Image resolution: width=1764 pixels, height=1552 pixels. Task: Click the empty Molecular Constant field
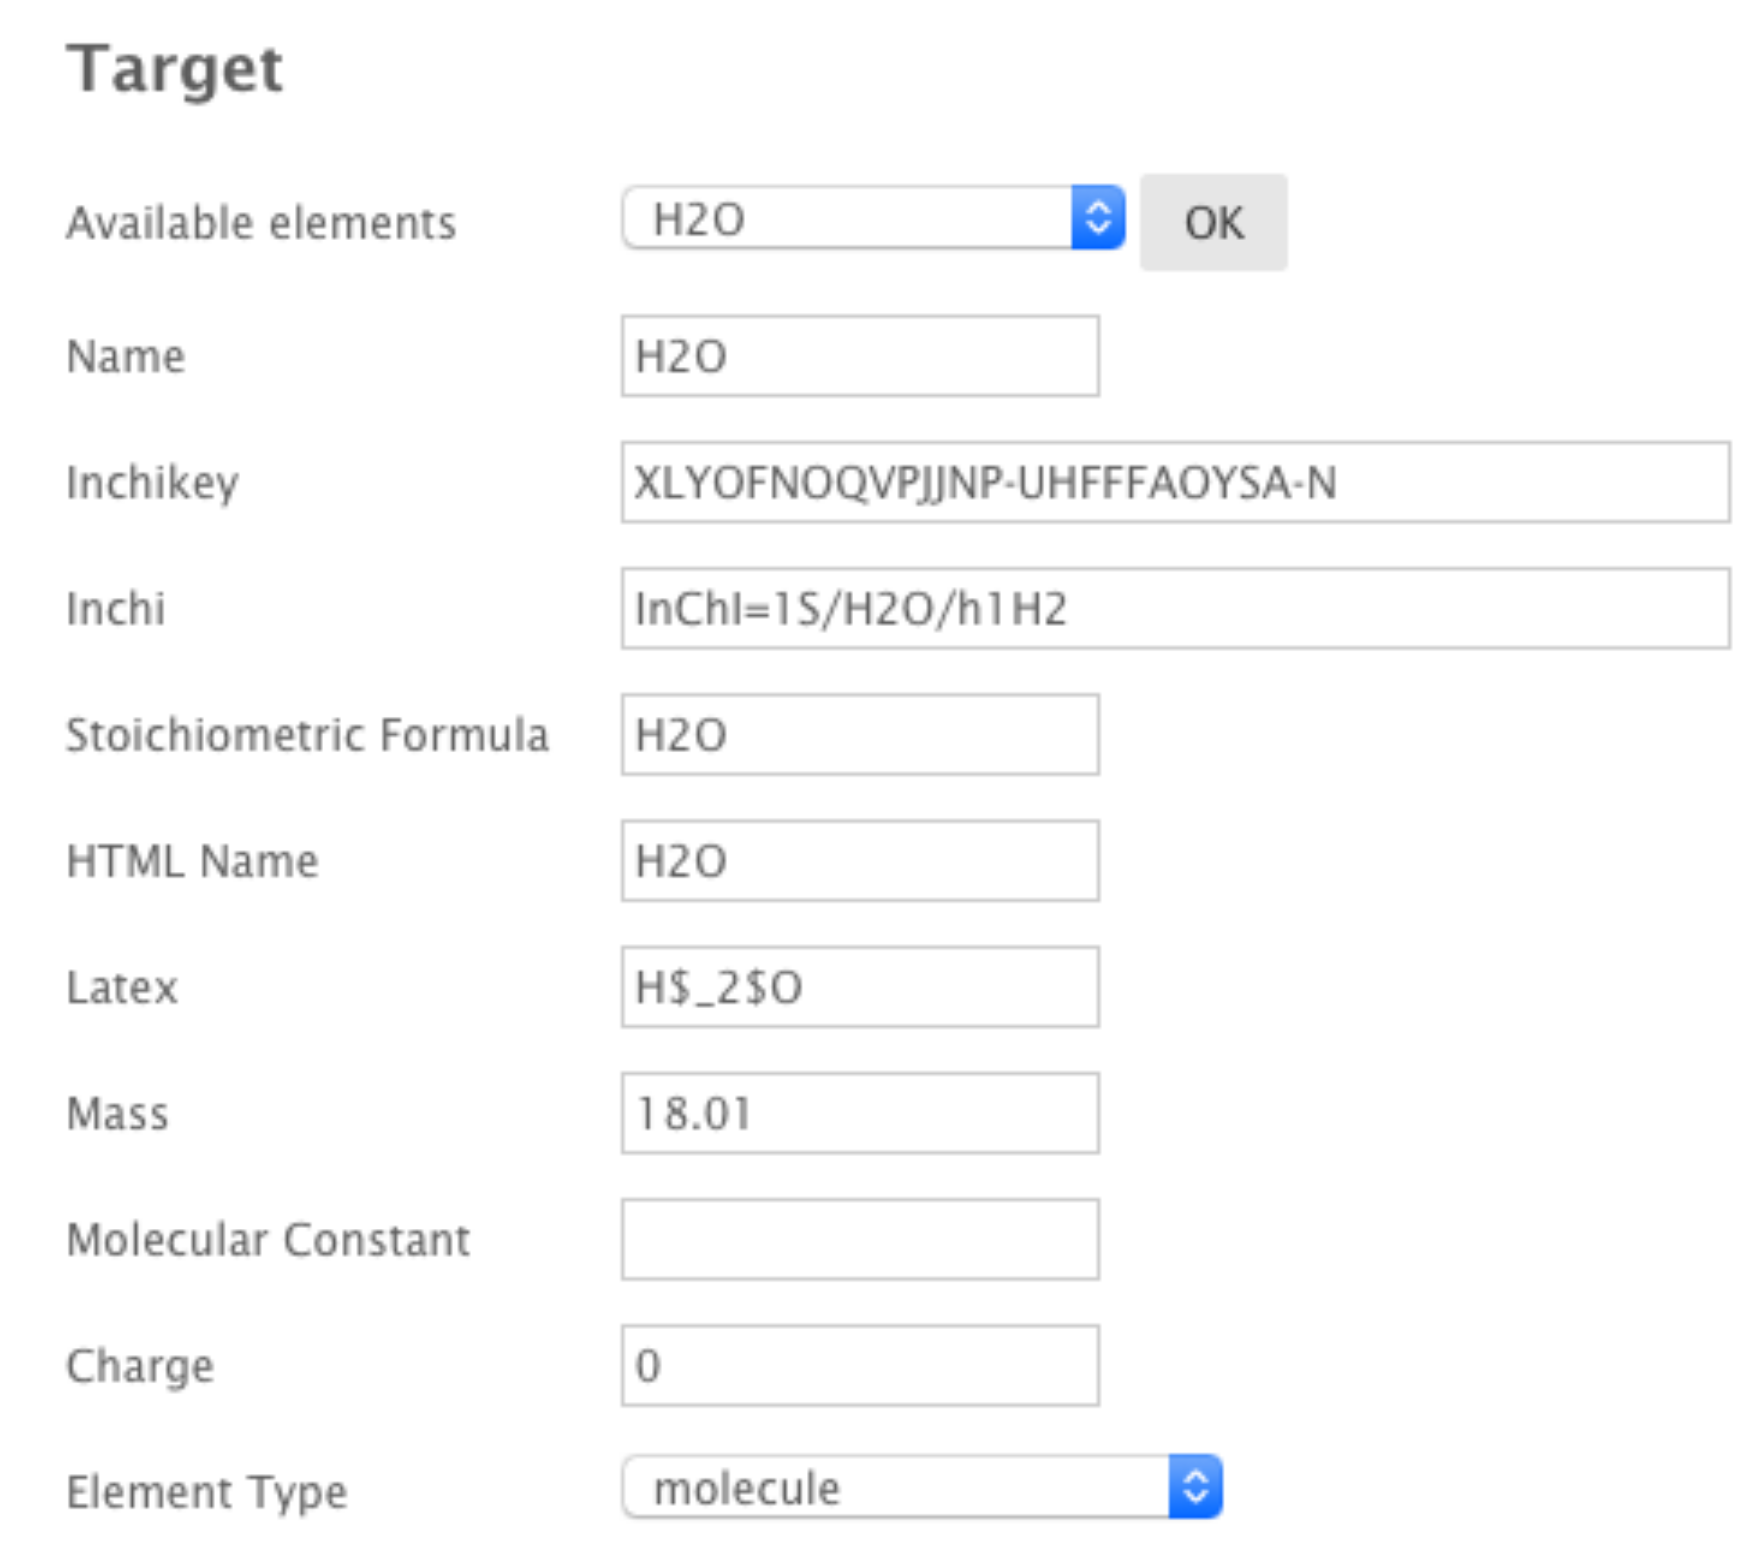point(859,1239)
